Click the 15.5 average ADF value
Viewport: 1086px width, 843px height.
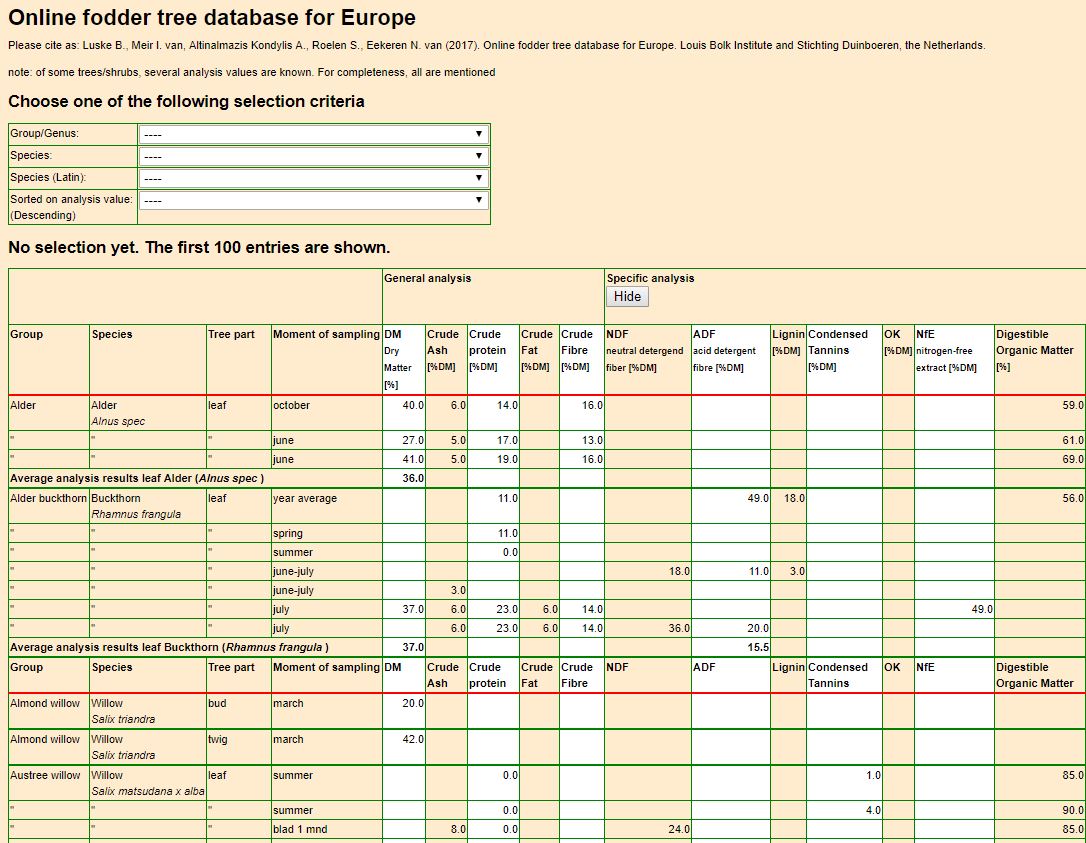[758, 648]
